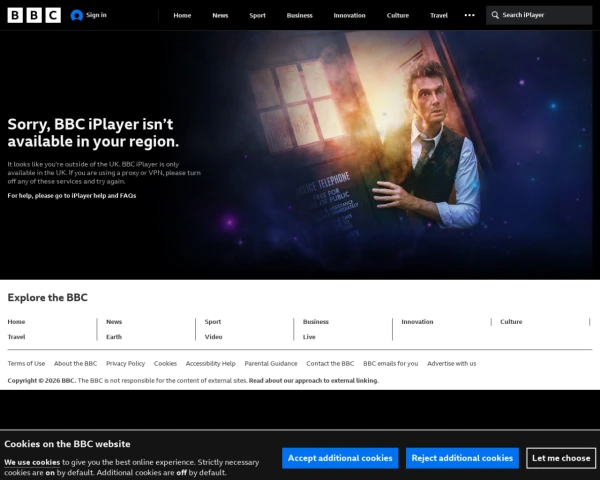The width and height of the screenshot is (600, 480).
Task: Select Innovation in the top navigation
Action: [x=349, y=15]
